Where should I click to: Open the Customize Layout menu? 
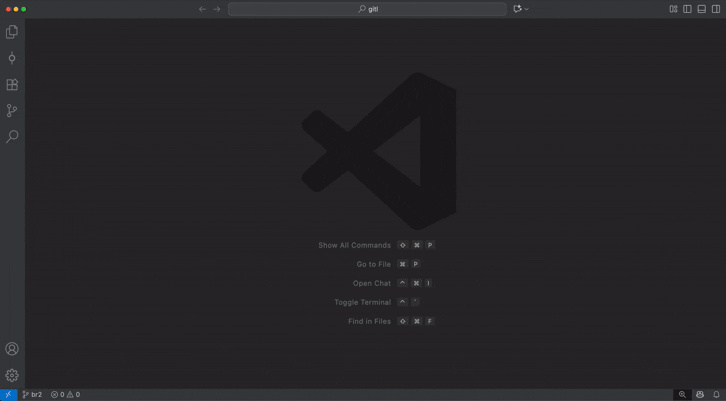coord(673,9)
